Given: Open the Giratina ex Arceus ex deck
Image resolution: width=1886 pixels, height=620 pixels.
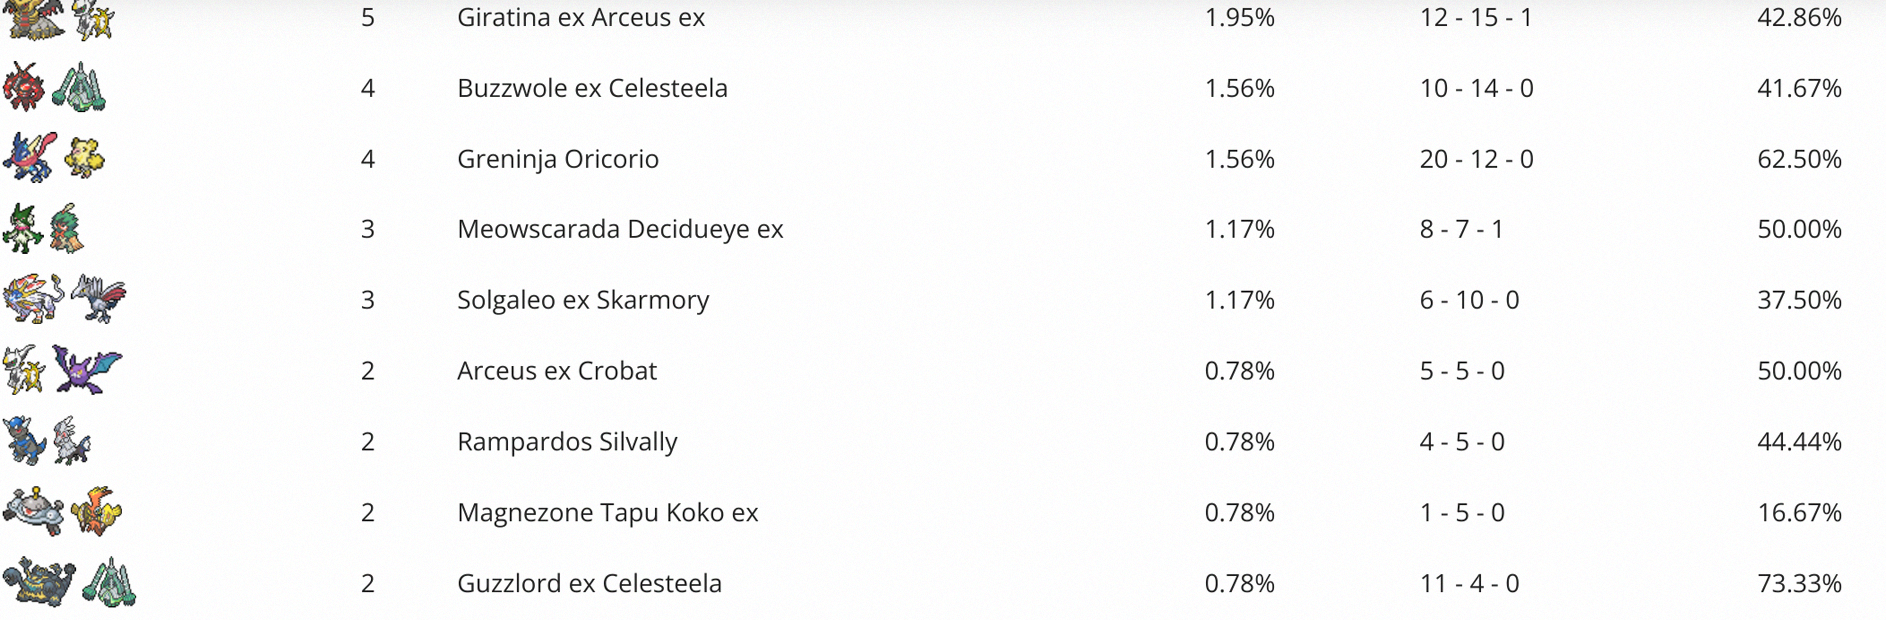Looking at the screenshot, I should click(x=581, y=17).
